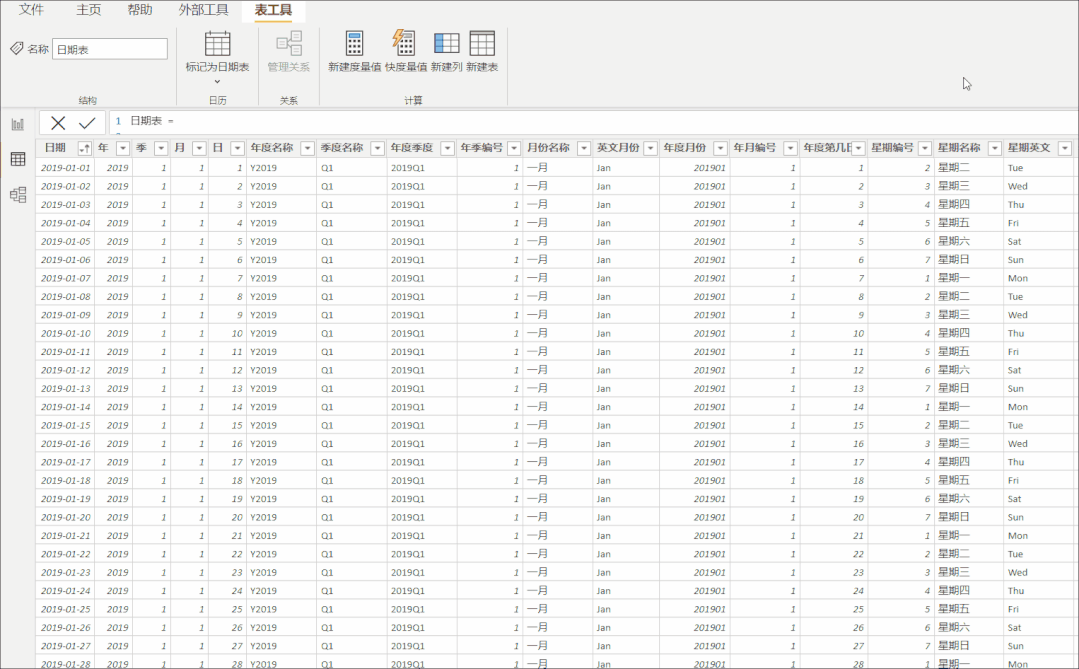Click the 名称 table name input field
This screenshot has width=1079, height=669.
point(110,49)
